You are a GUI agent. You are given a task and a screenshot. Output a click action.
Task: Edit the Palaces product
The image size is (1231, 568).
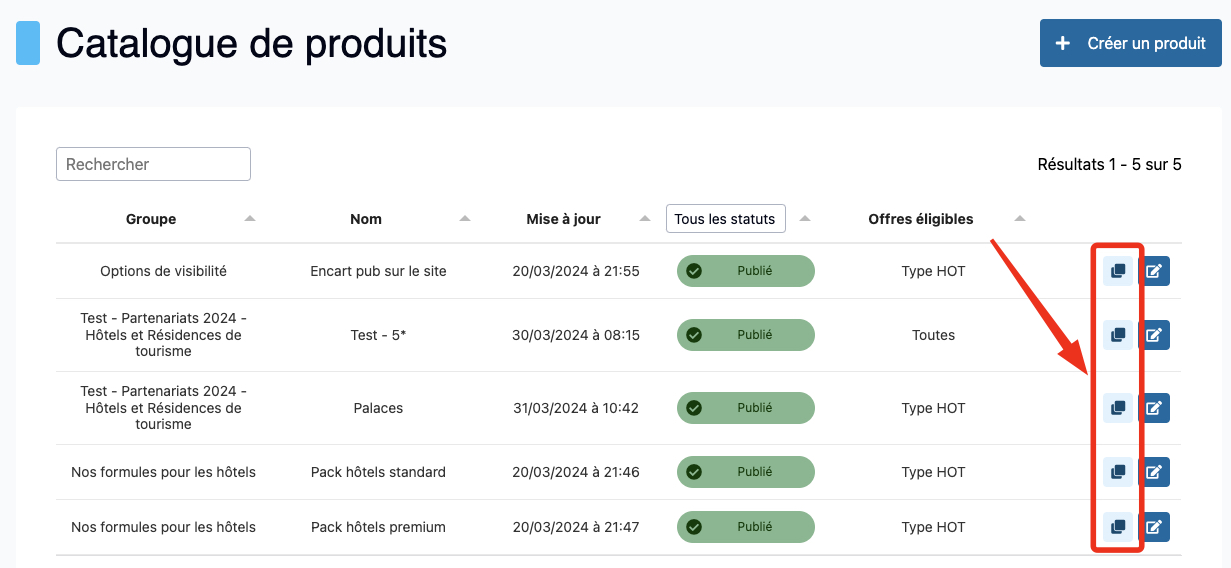1154,408
